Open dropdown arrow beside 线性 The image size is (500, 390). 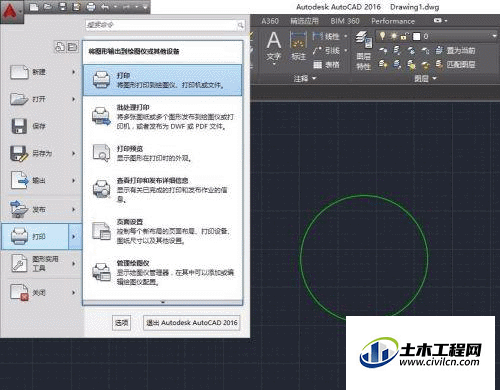pos(345,36)
